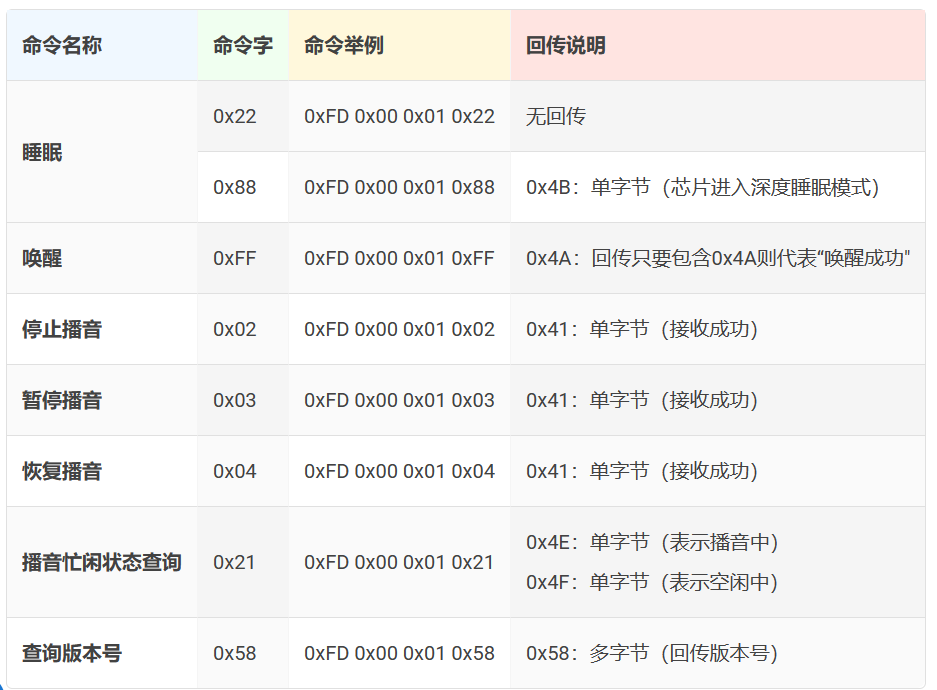Click the 恢复播音 row label

pos(62,472)
